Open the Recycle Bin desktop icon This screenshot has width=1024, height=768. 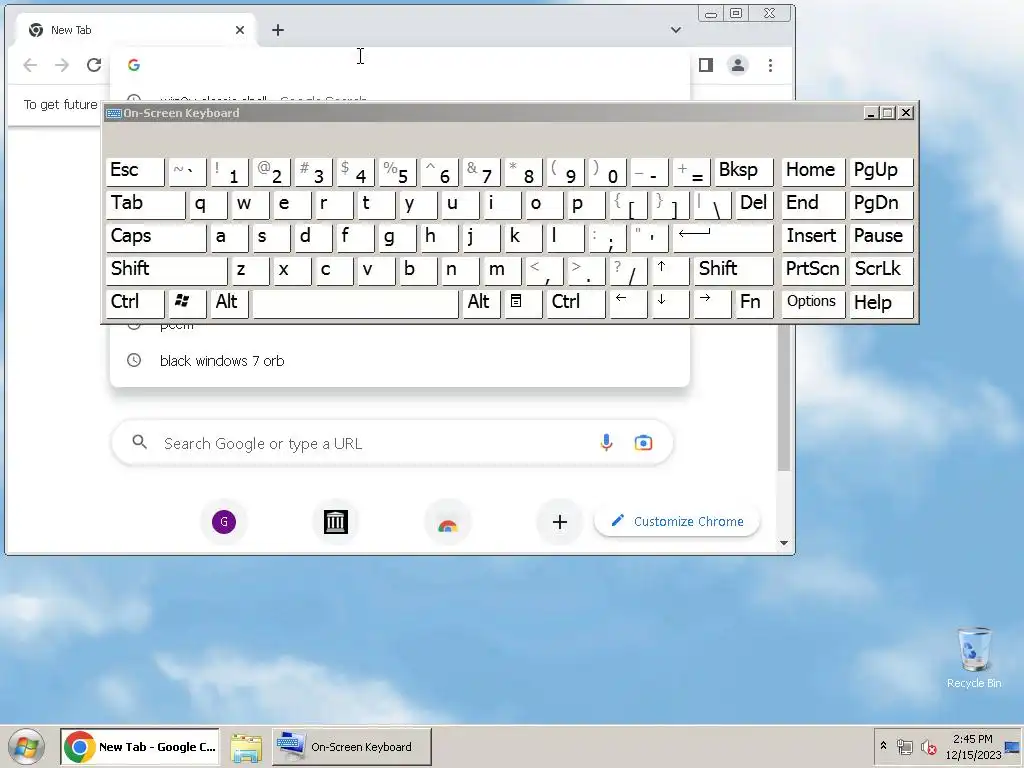(974, 658)
